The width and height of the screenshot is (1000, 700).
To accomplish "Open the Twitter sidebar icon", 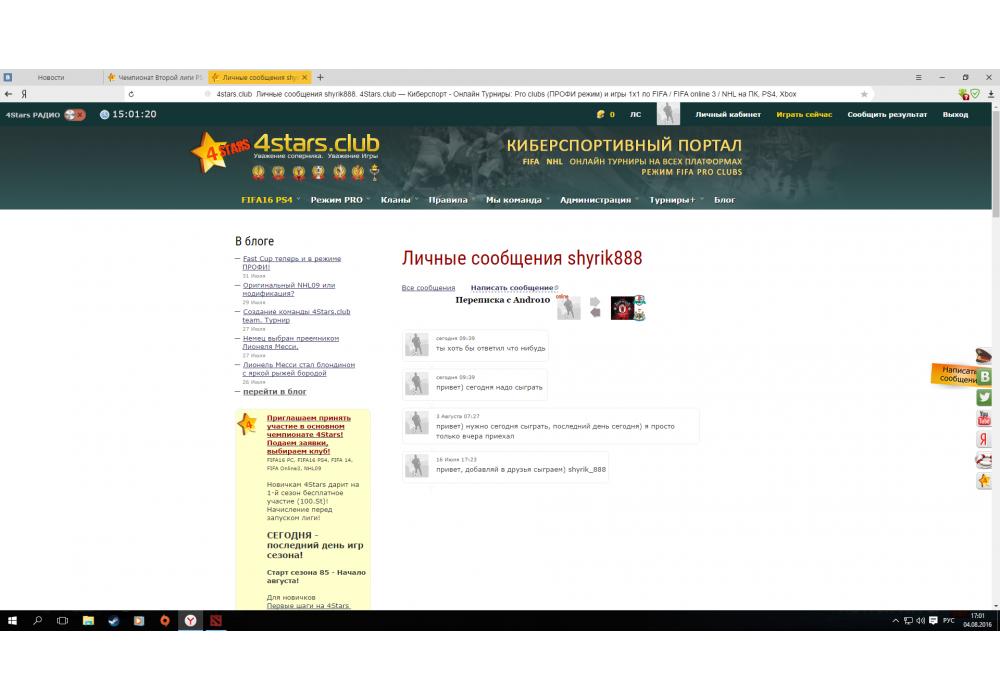I will tap(985, 397).
